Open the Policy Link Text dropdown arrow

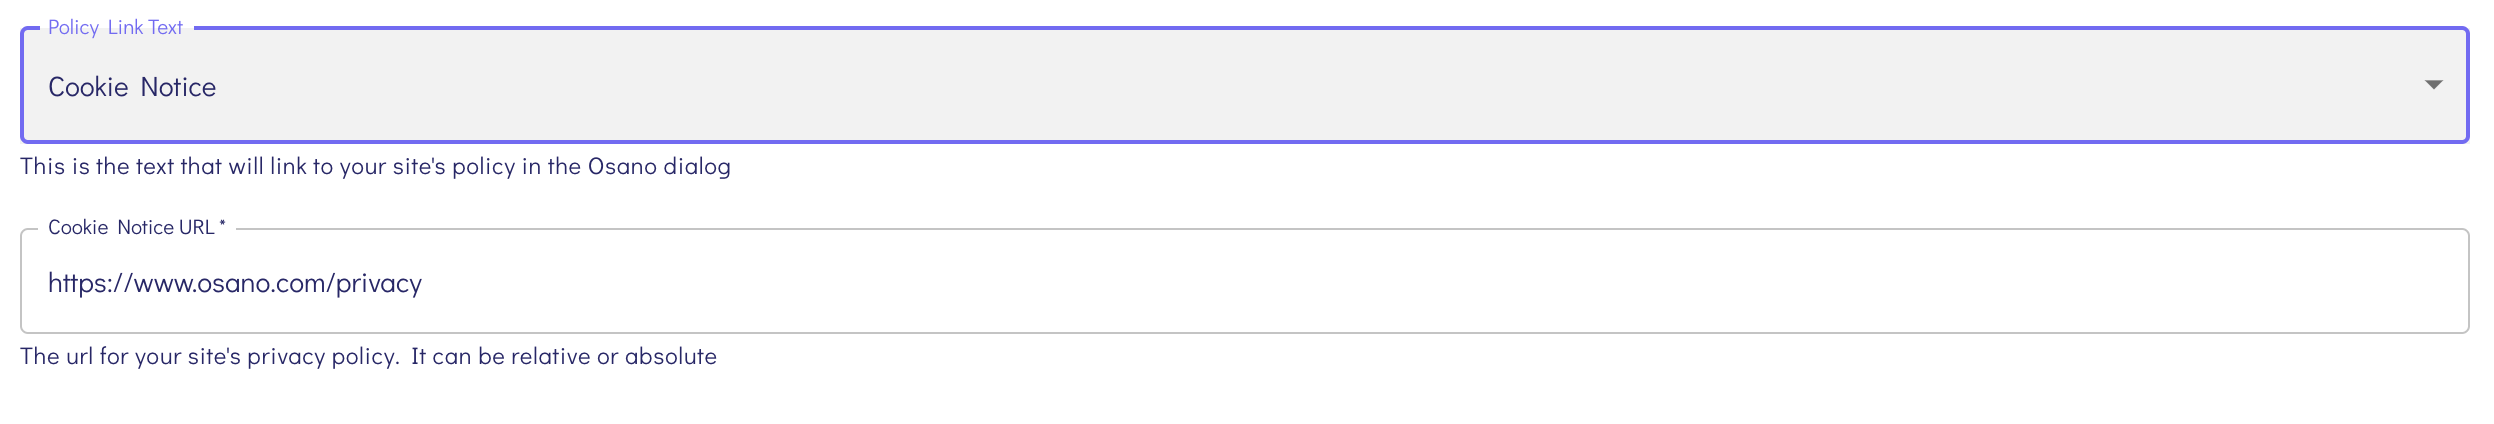pyautogui.click(x=2433, y=85)
